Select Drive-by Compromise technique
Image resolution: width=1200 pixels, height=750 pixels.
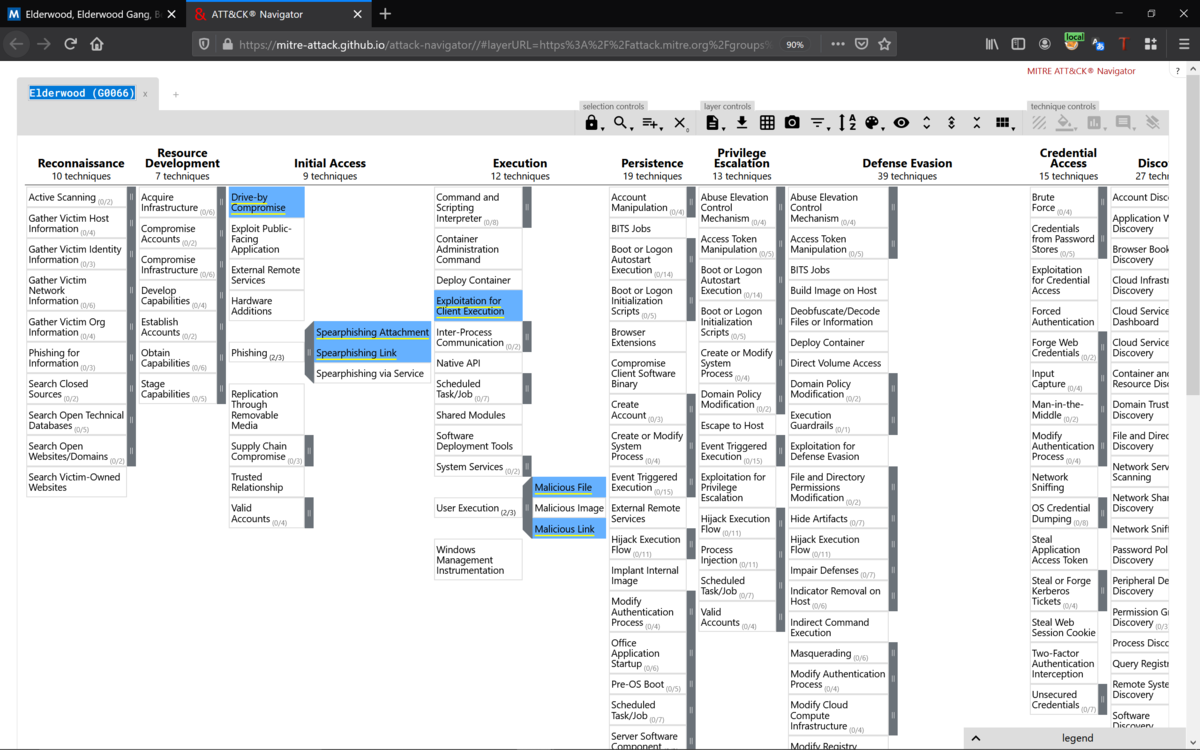click(x=266, y=202)
